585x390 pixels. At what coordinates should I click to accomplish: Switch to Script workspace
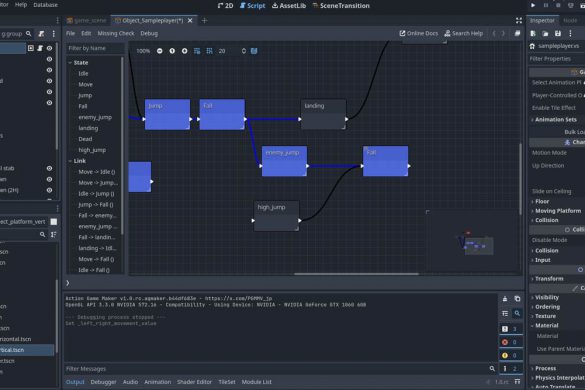[253, 6]
